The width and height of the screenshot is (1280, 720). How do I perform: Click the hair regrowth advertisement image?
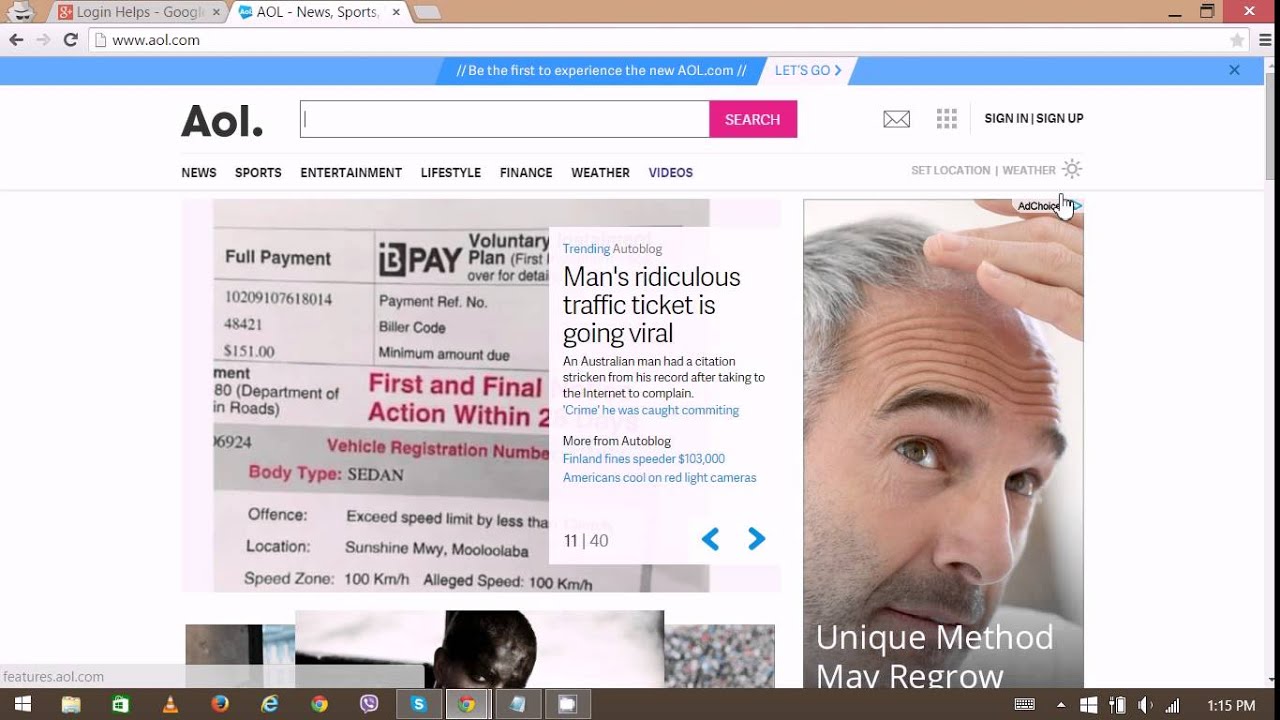943,443
